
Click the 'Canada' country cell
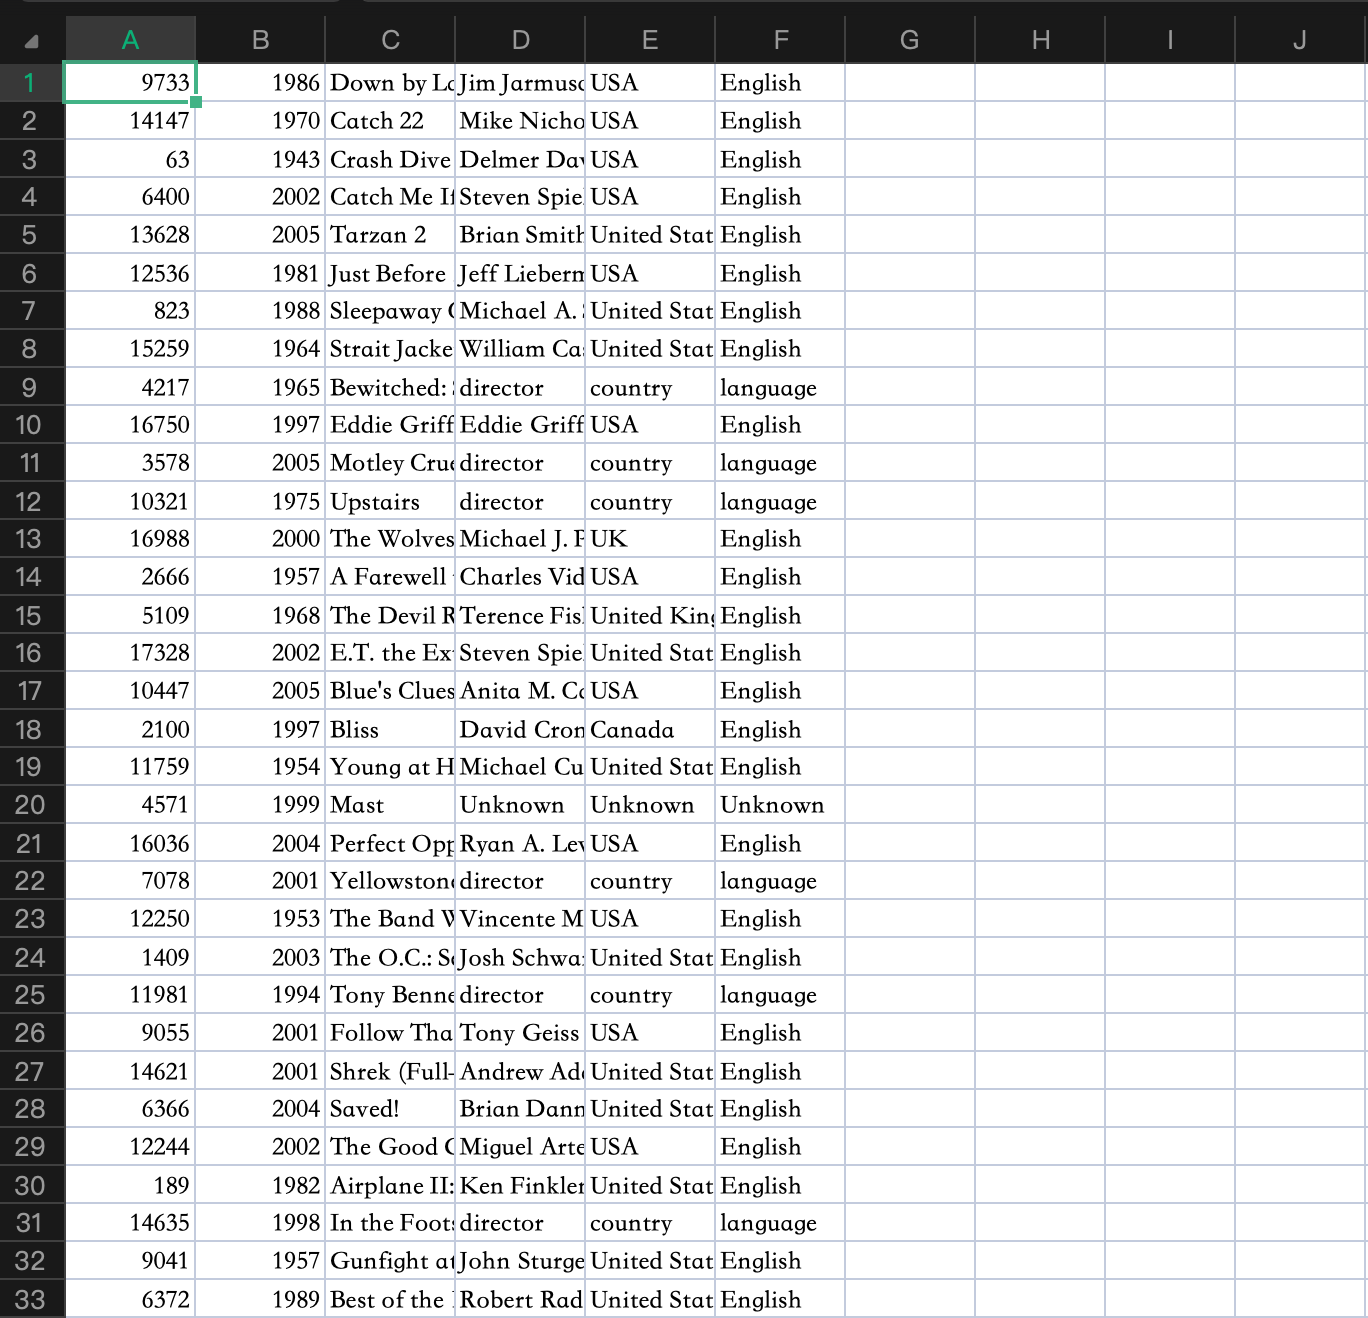point(650,729)
